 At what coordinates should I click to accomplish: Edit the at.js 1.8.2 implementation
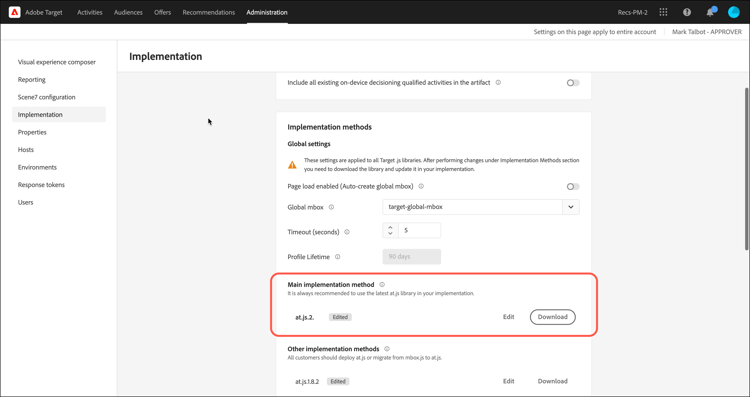tap(508, 381)
